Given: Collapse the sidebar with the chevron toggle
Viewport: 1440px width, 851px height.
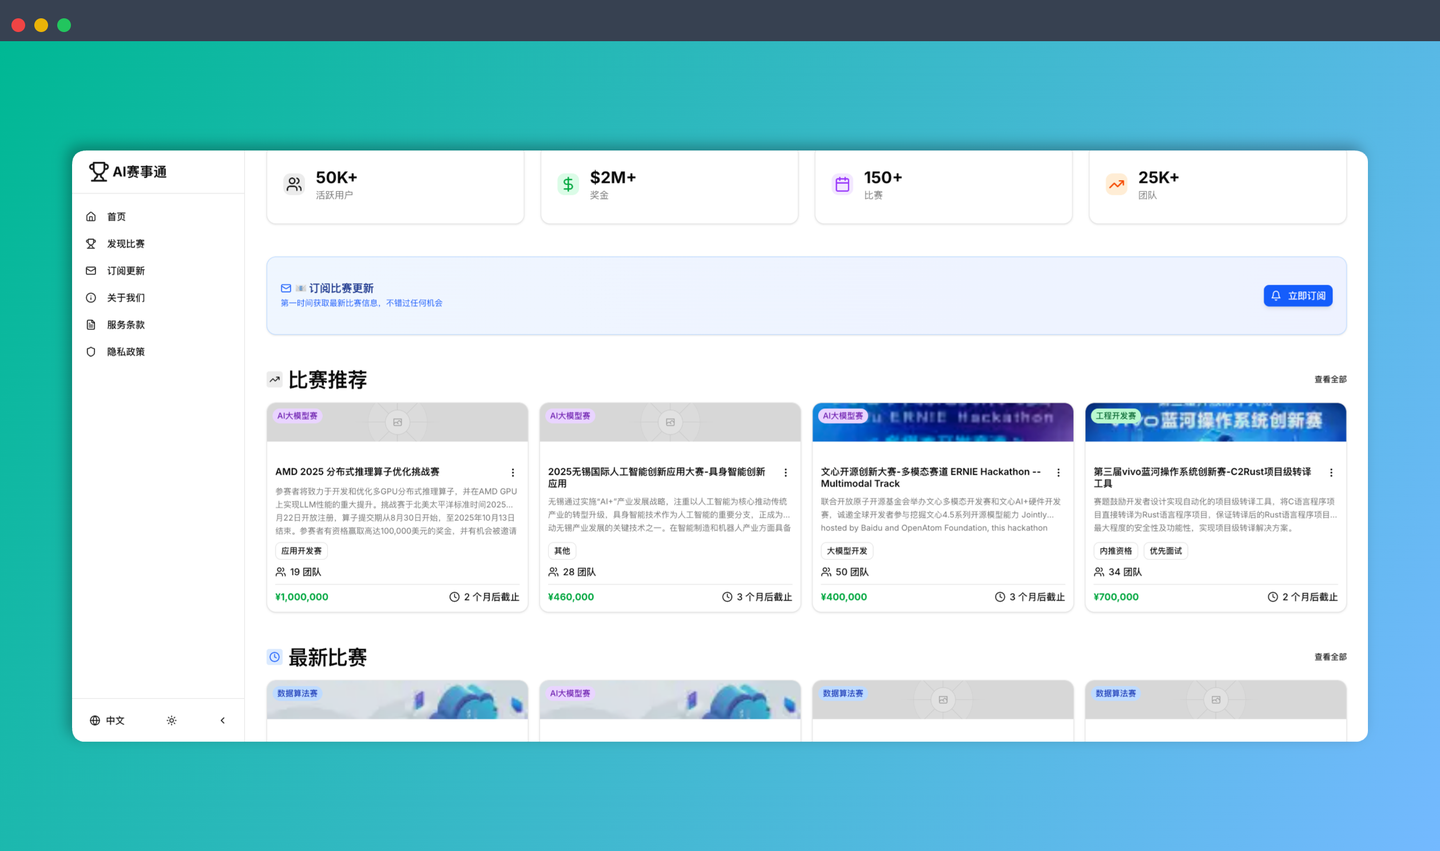Looking at the screenshot, I should click(222, 720).
